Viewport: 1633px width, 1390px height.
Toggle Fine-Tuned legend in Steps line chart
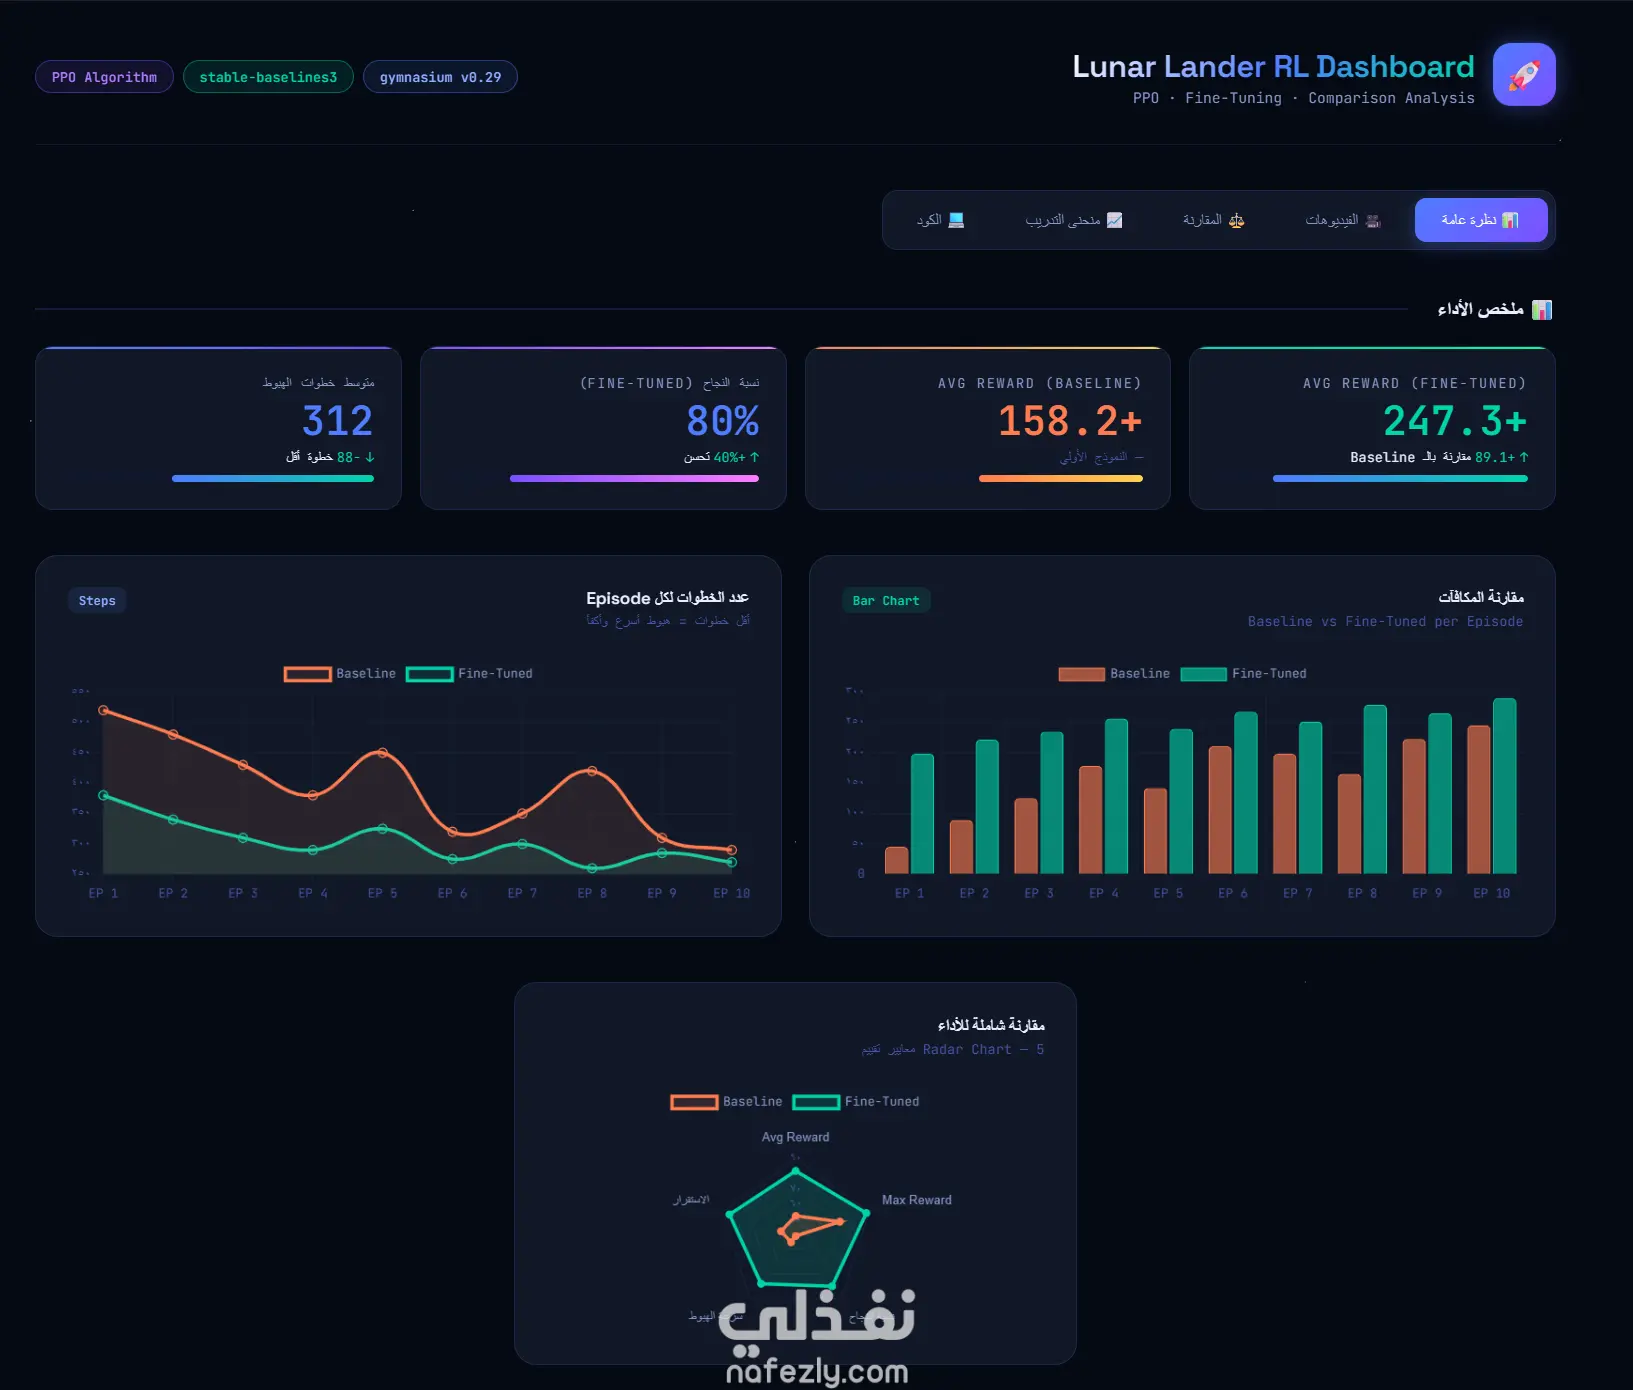tap(470, 674)
